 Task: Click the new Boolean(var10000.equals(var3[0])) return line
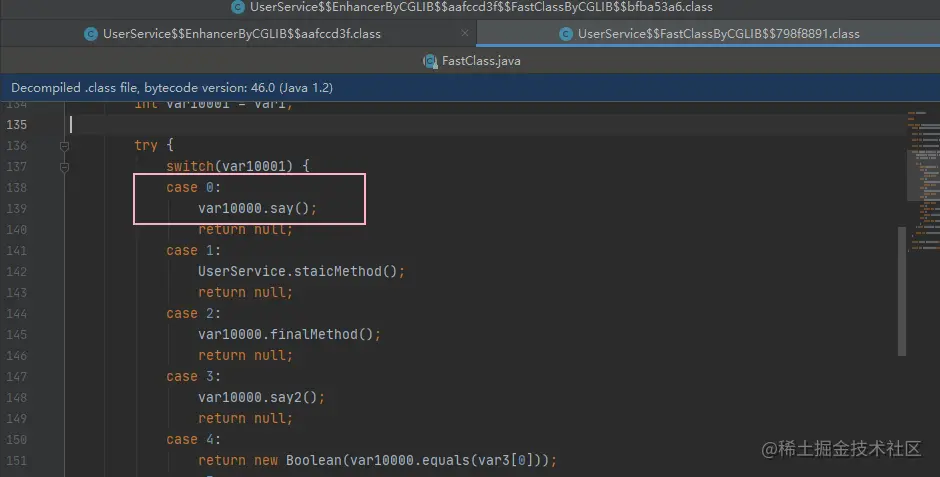click(x=378, y=460)
